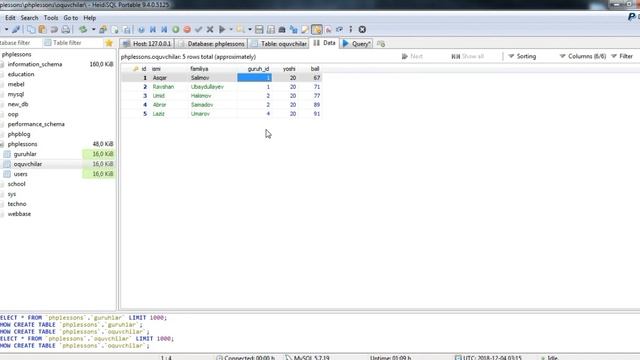The width and height of the screenshot is (640, 360).
Task: Run query with the play toolbar icon
Action: tap(222, 29)
